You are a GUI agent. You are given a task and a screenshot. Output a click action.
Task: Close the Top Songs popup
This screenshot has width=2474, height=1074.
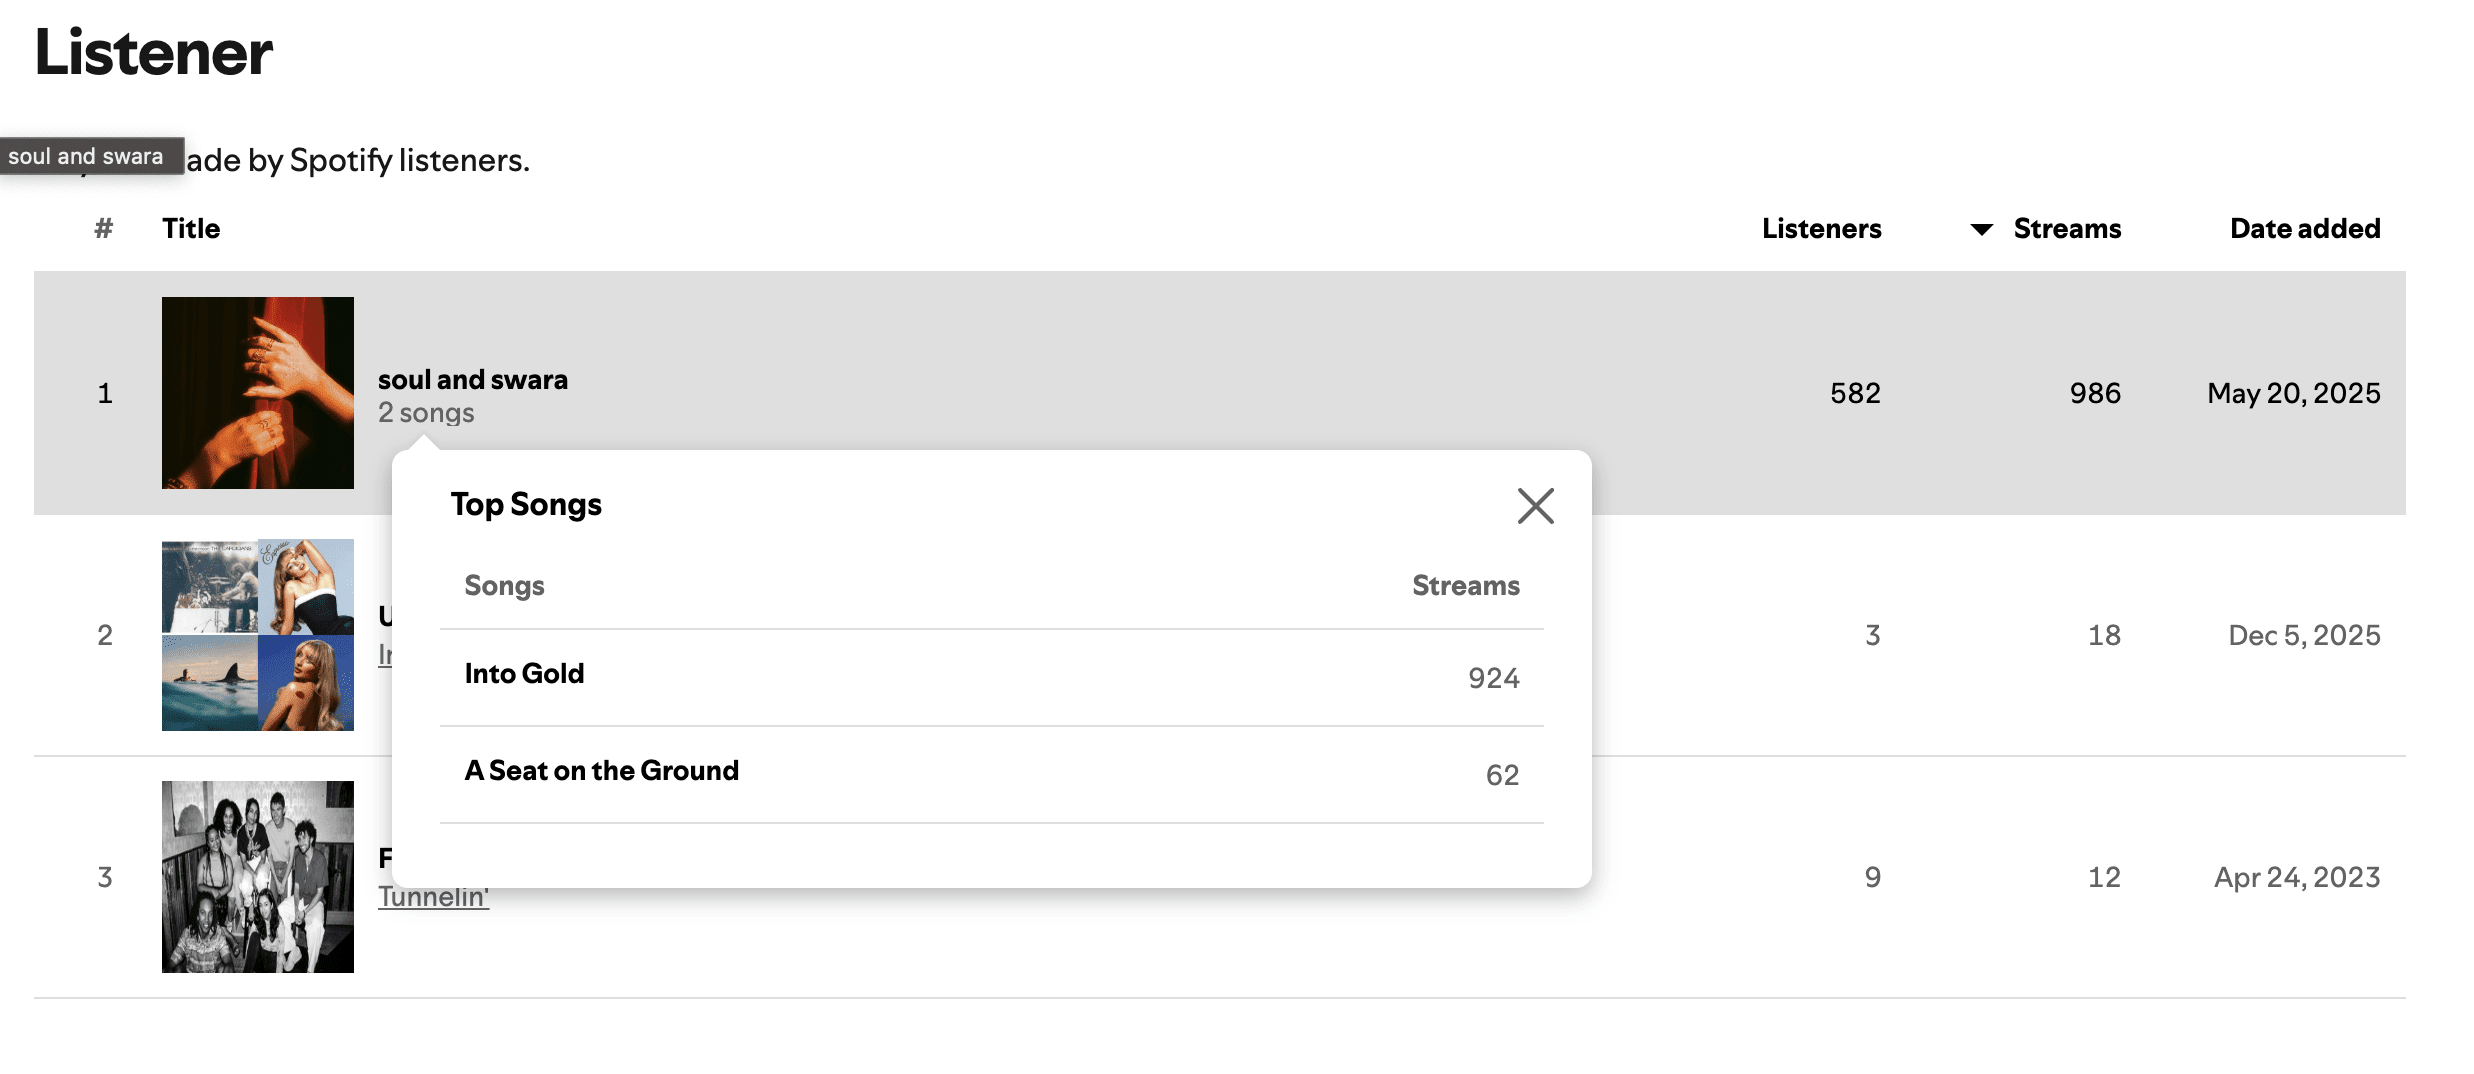pyautogui.click(x=1535, y=506)
